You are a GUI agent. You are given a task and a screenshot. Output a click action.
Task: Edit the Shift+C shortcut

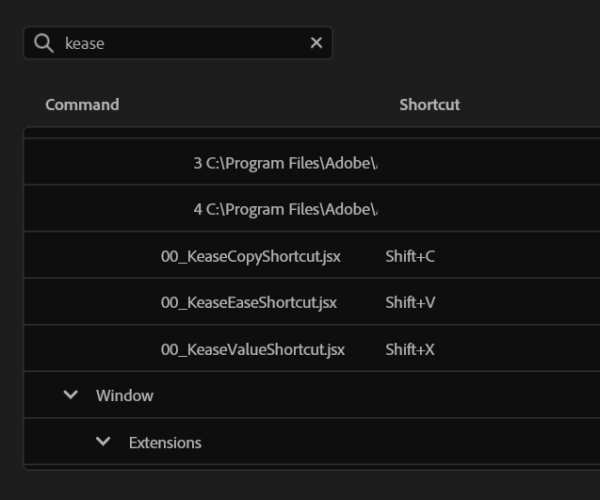click(410, 256)
